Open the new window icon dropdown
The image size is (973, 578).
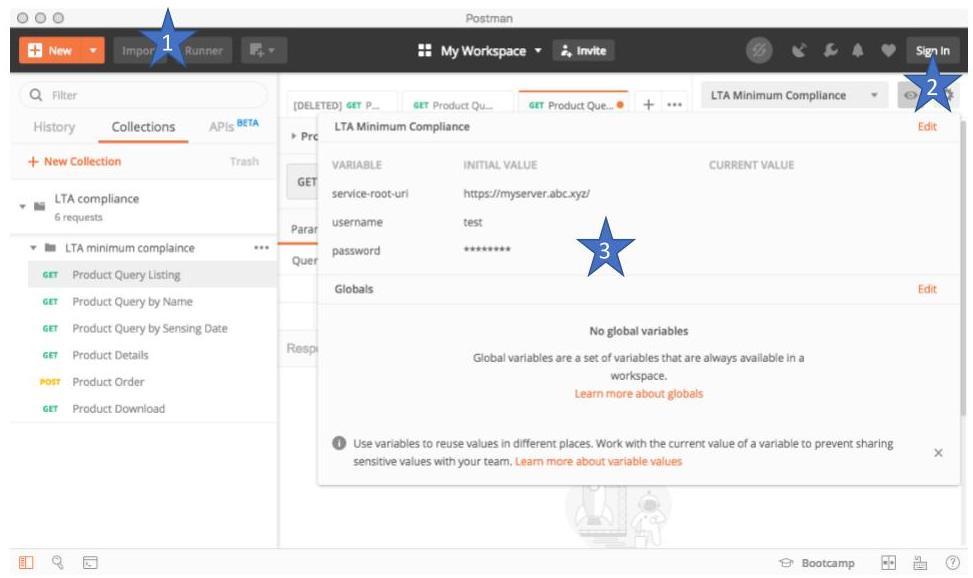[x=264, y=50]
